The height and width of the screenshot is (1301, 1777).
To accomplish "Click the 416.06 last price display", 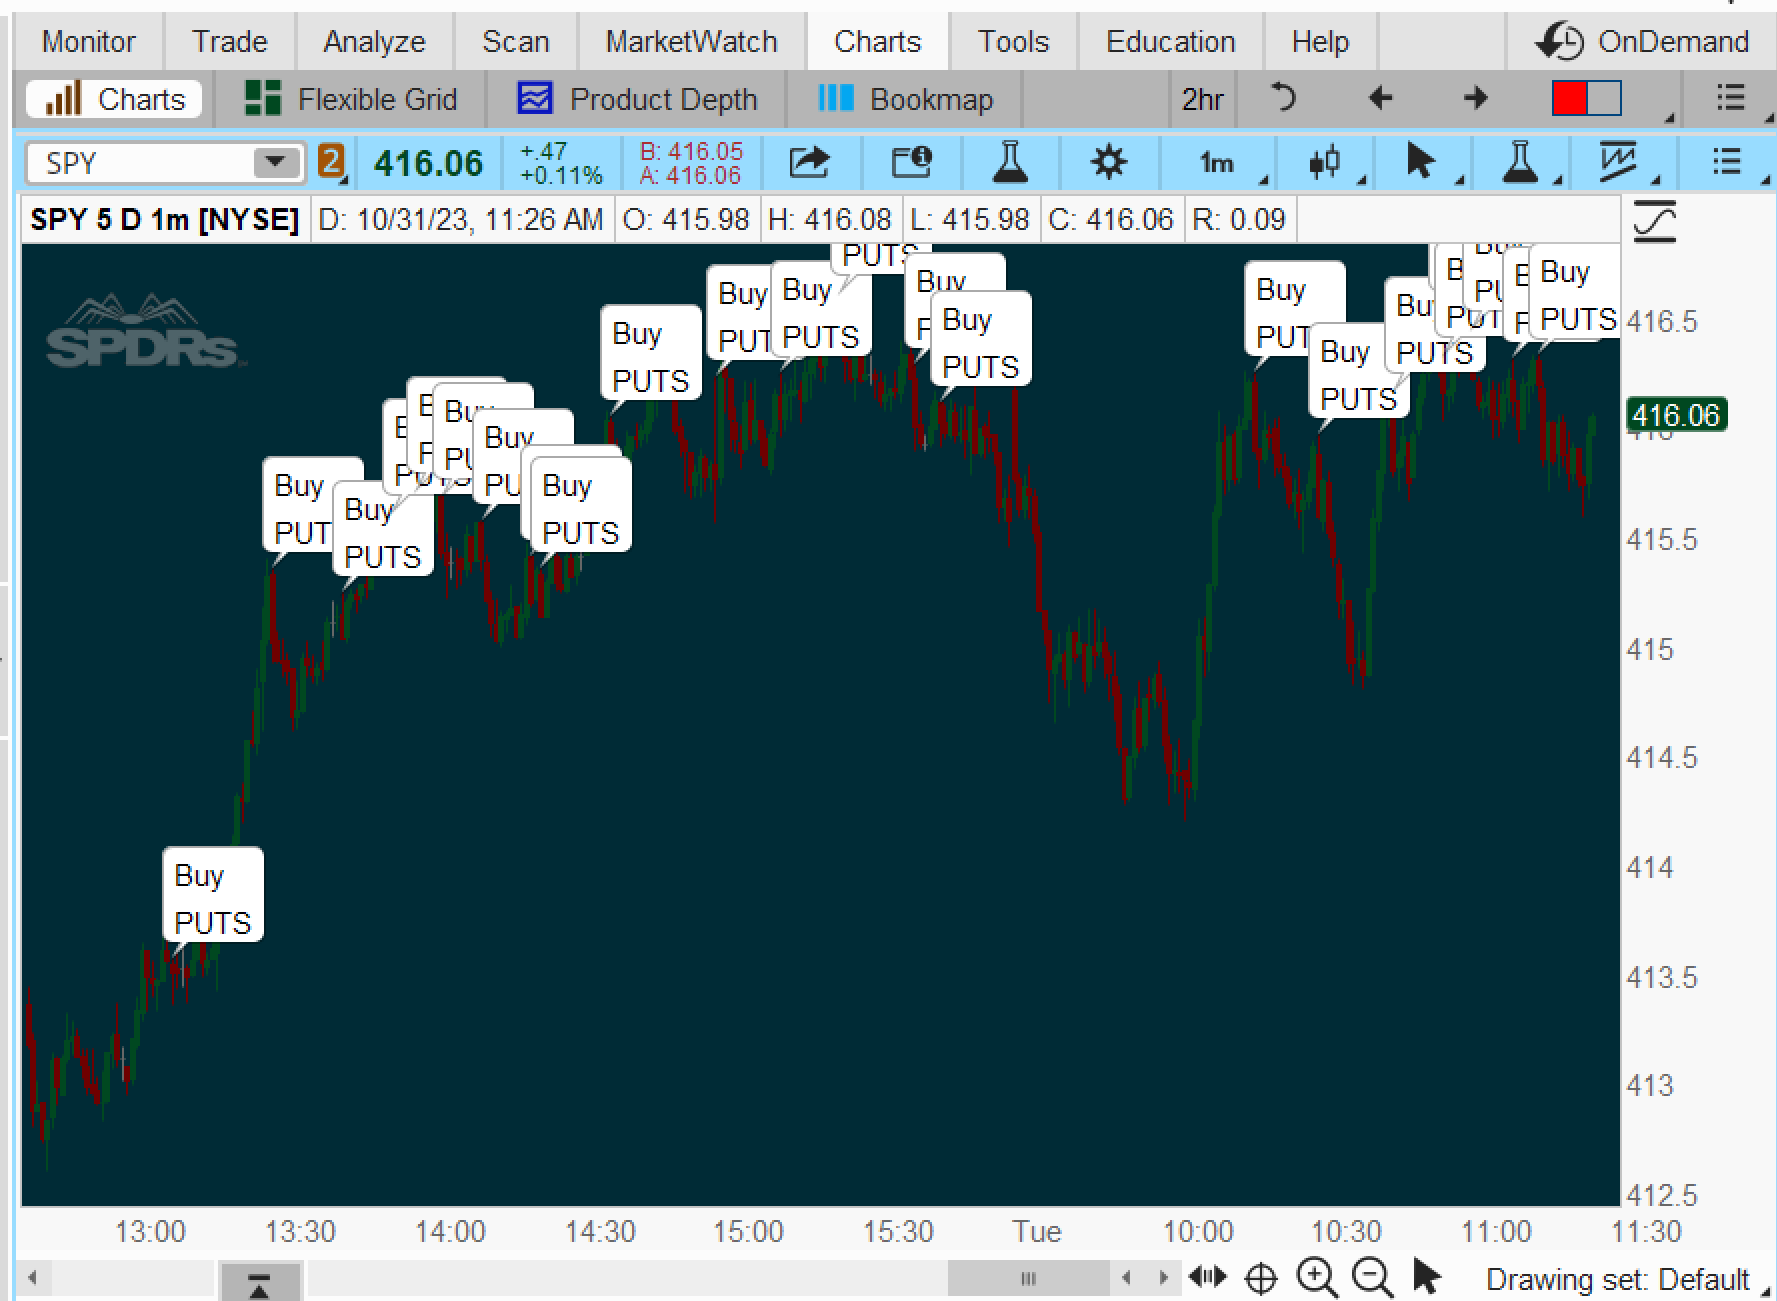I will click(428, 162).
